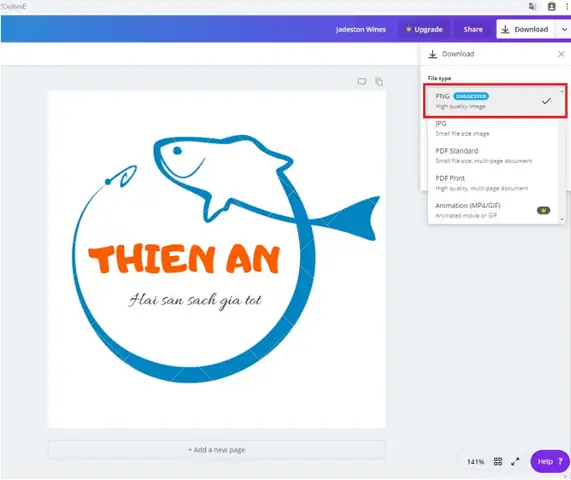Select PDF Print file type

click(493, 183)
